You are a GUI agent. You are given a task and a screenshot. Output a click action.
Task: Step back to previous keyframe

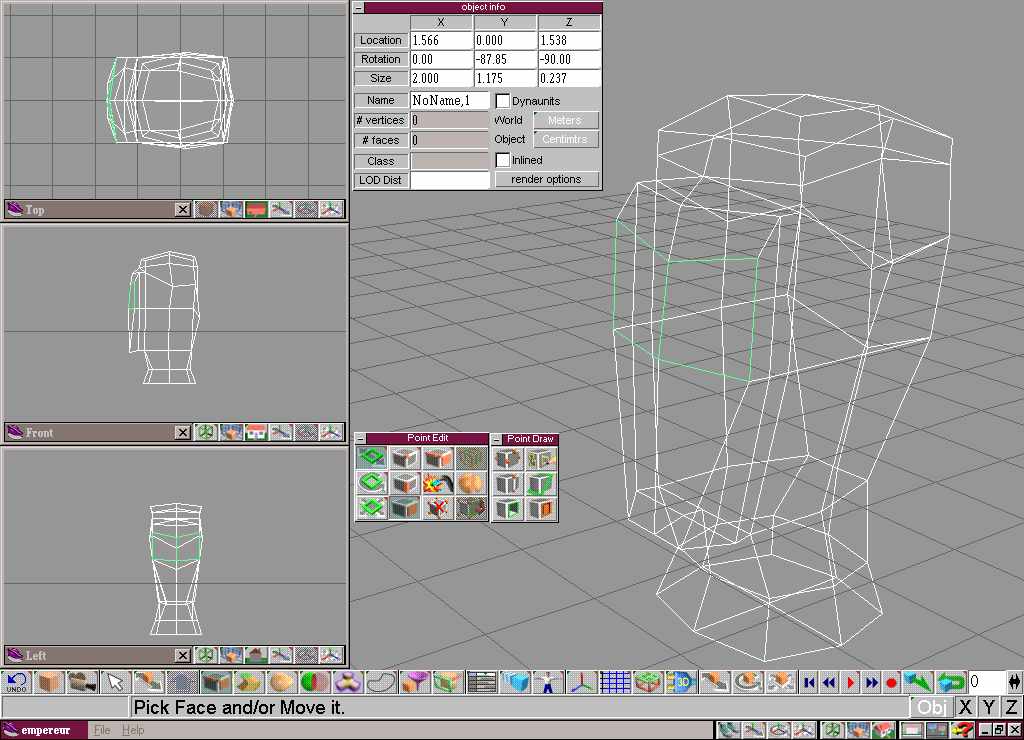[x=829, y=683]
